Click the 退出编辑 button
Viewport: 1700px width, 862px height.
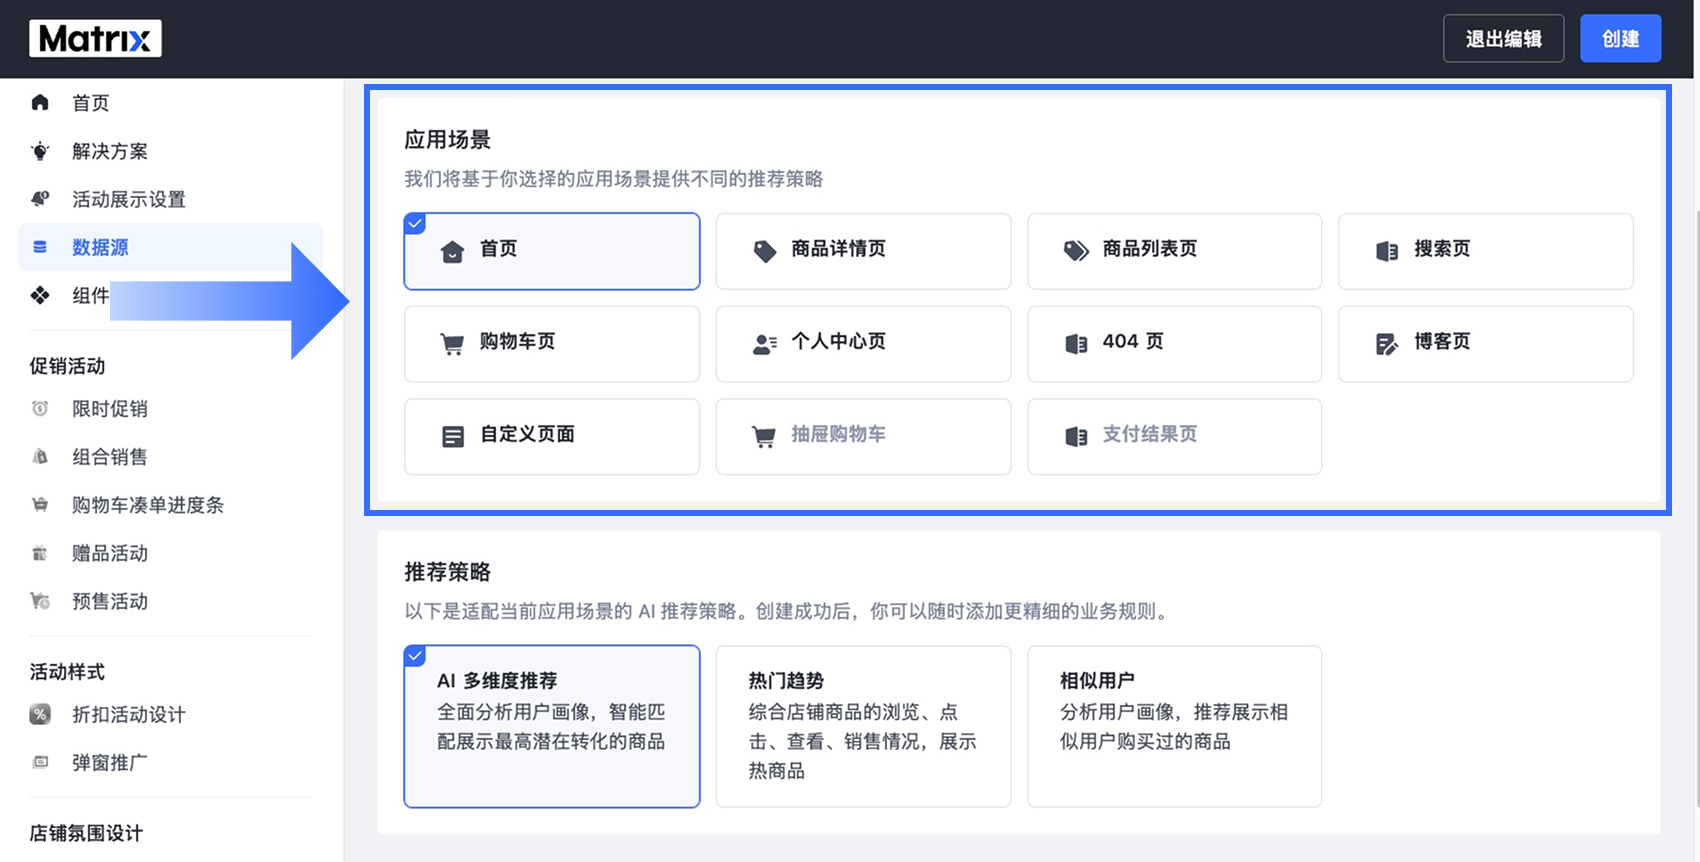1503,39
